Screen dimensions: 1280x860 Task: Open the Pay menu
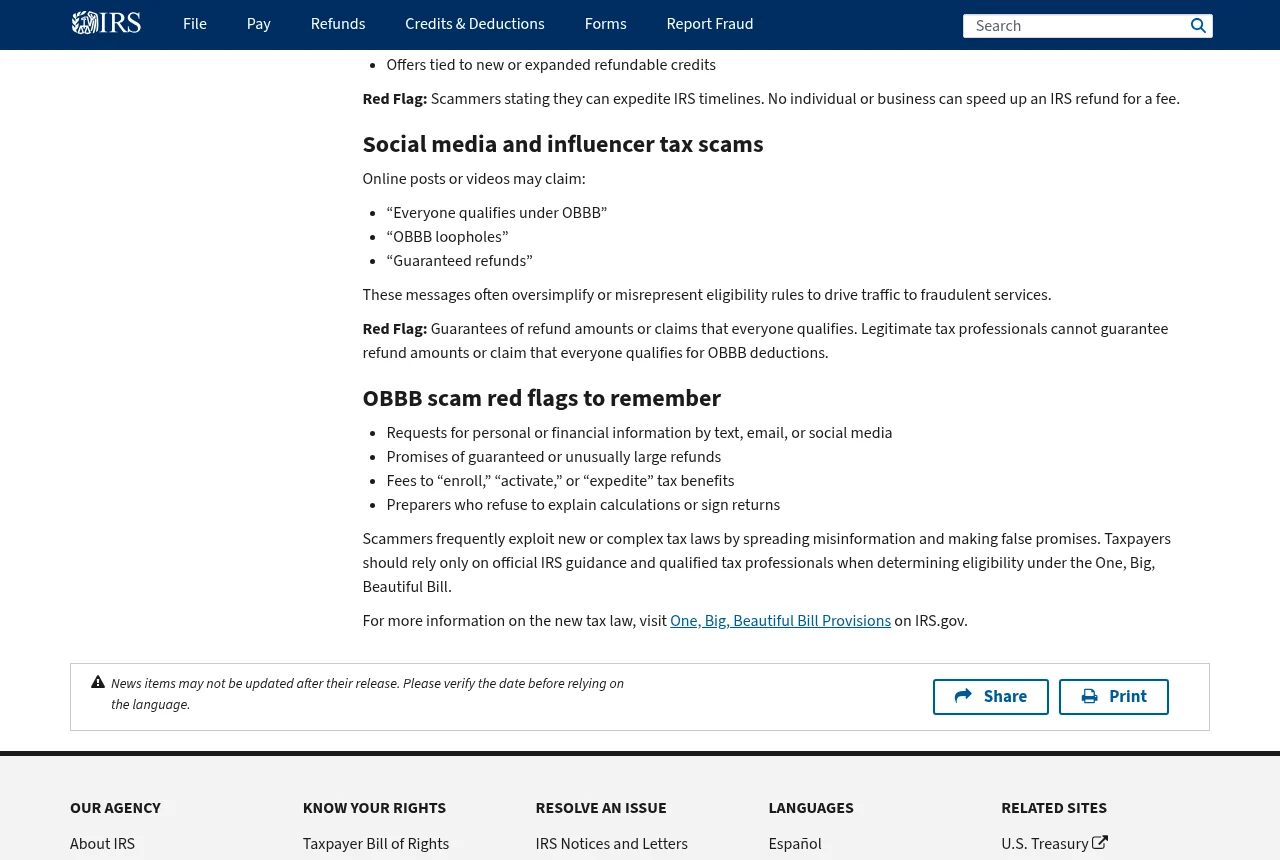point(259,24)
